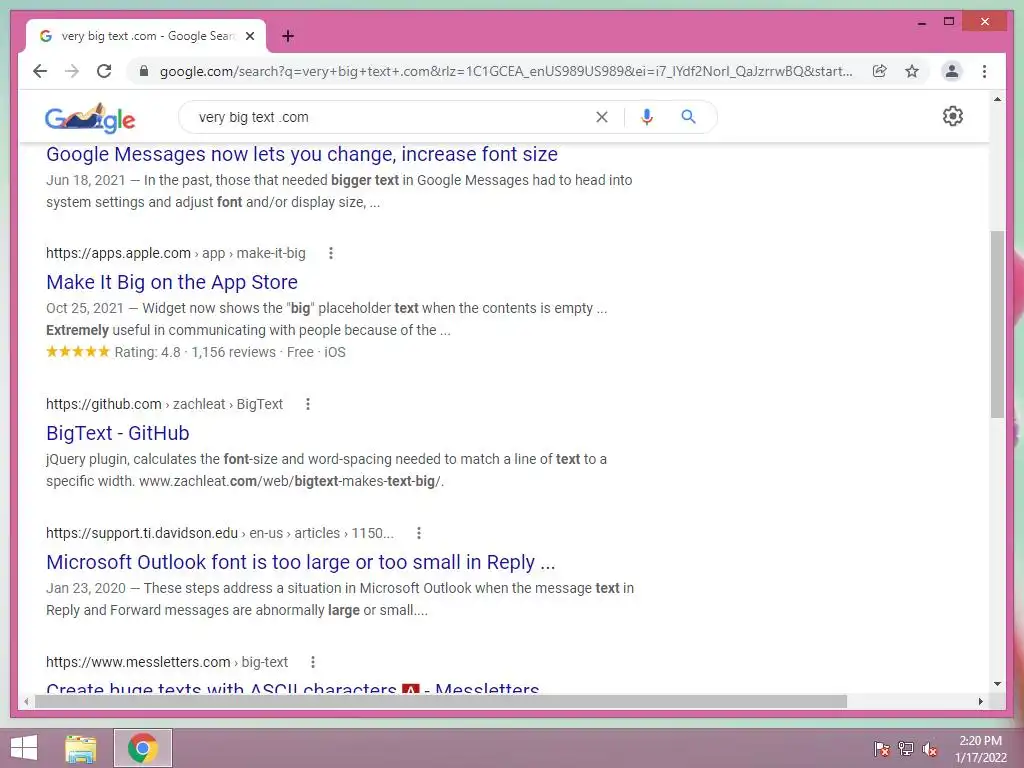1024x768 pixels.
Task: Click the scroll right arrow
Action: tap(980, 701)
